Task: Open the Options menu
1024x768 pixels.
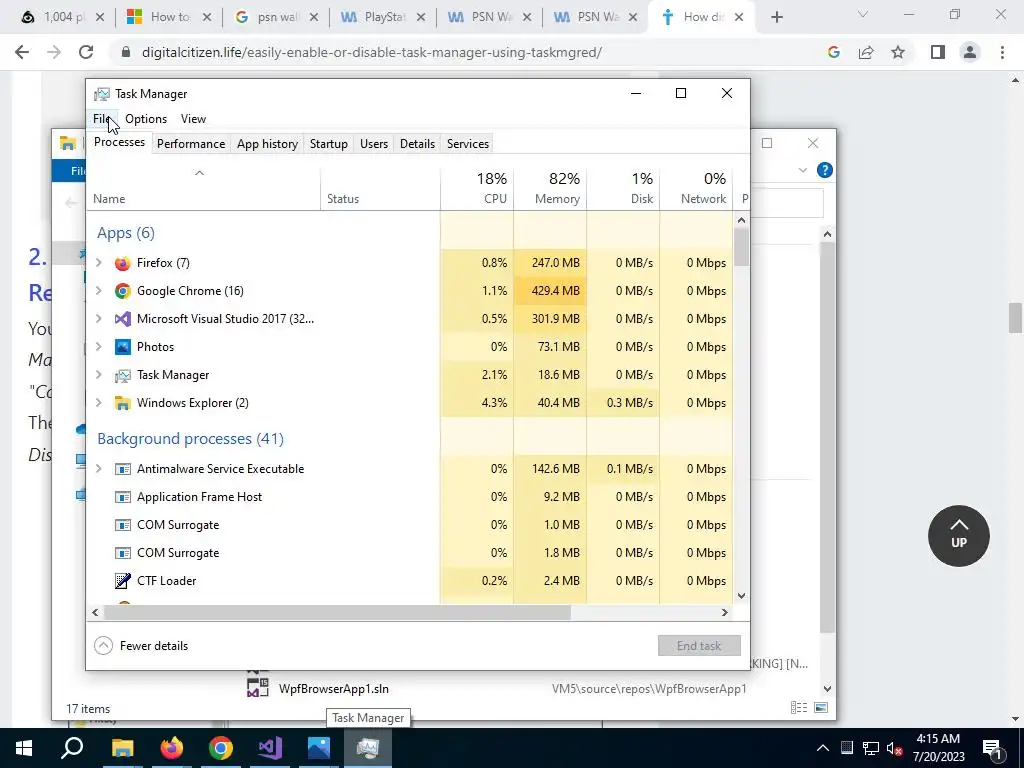Action: (146, 119)
